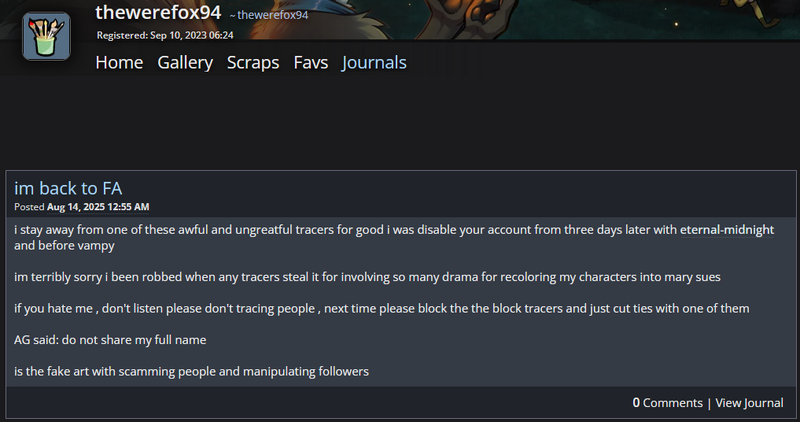Click the thewerefox94 user avatar icon
800x422 pixels.
point(46,37)
